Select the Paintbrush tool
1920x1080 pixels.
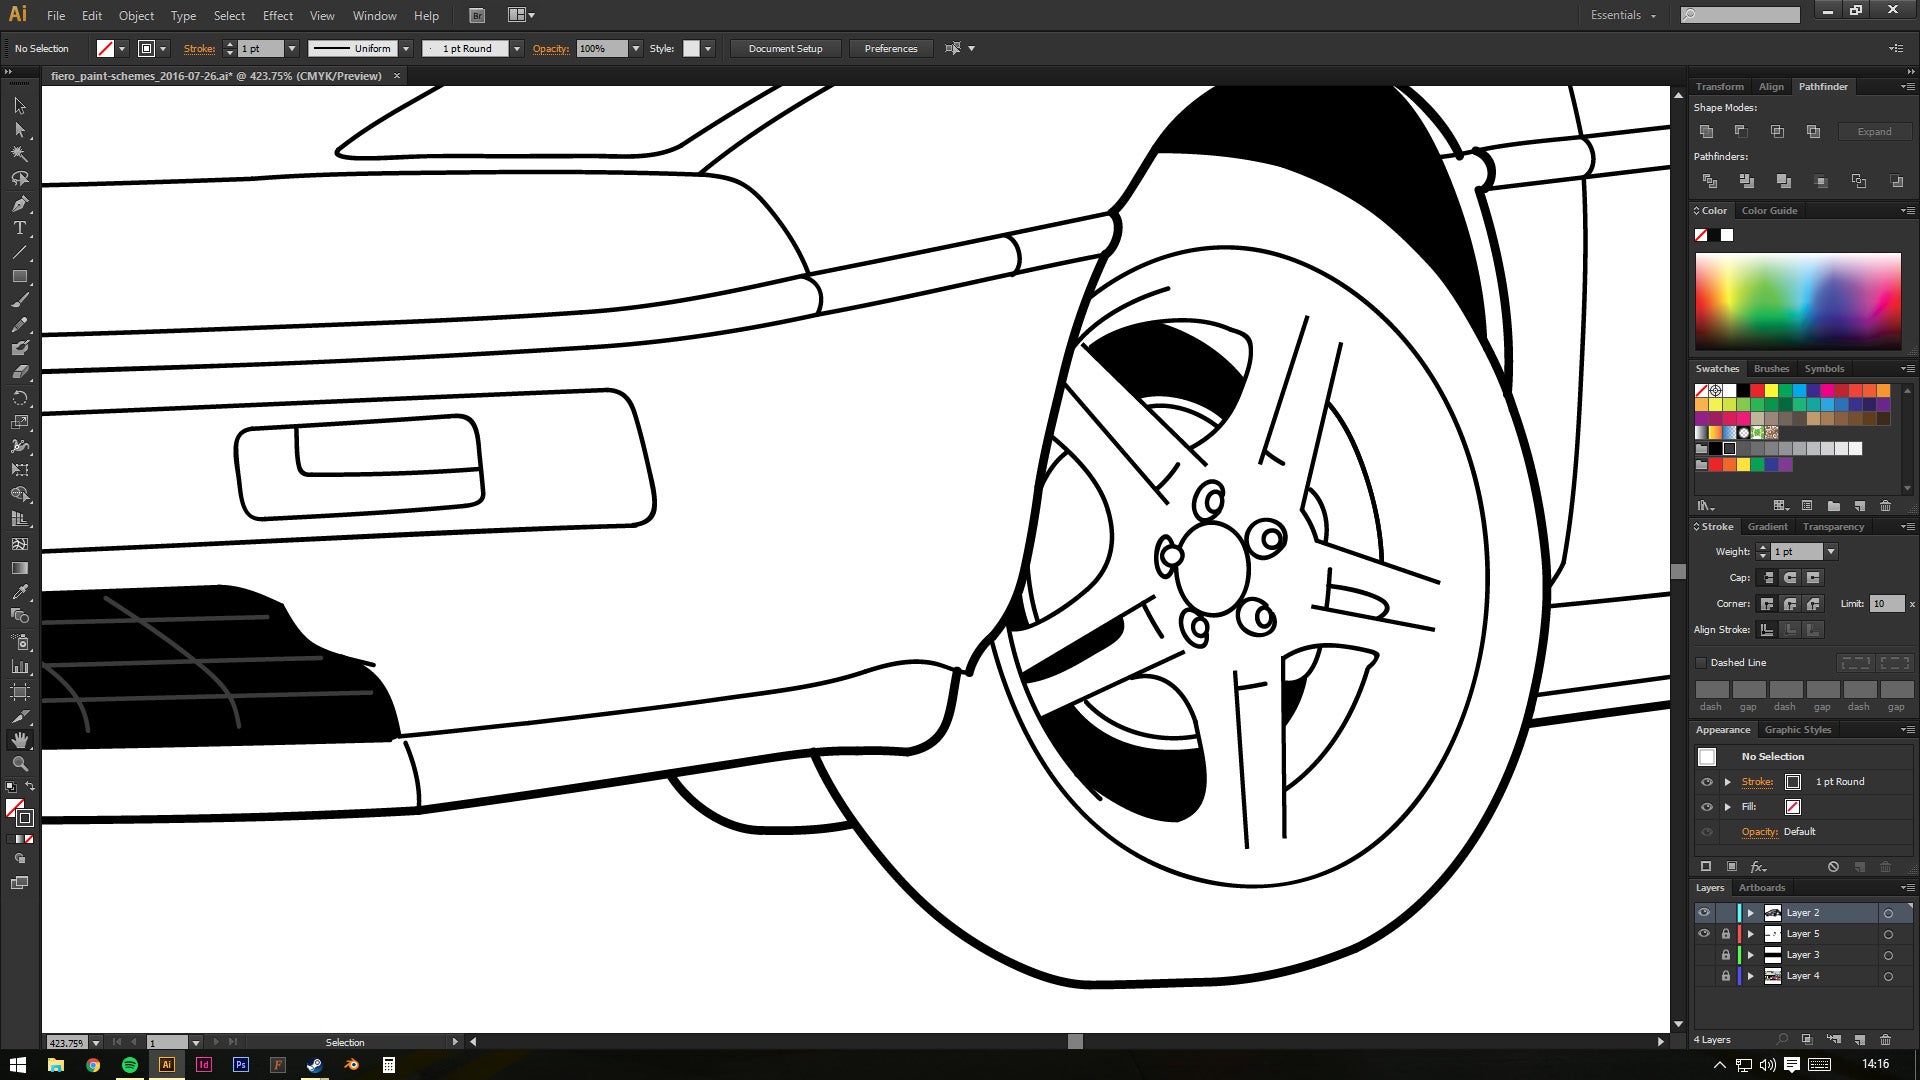click(19, 300)
